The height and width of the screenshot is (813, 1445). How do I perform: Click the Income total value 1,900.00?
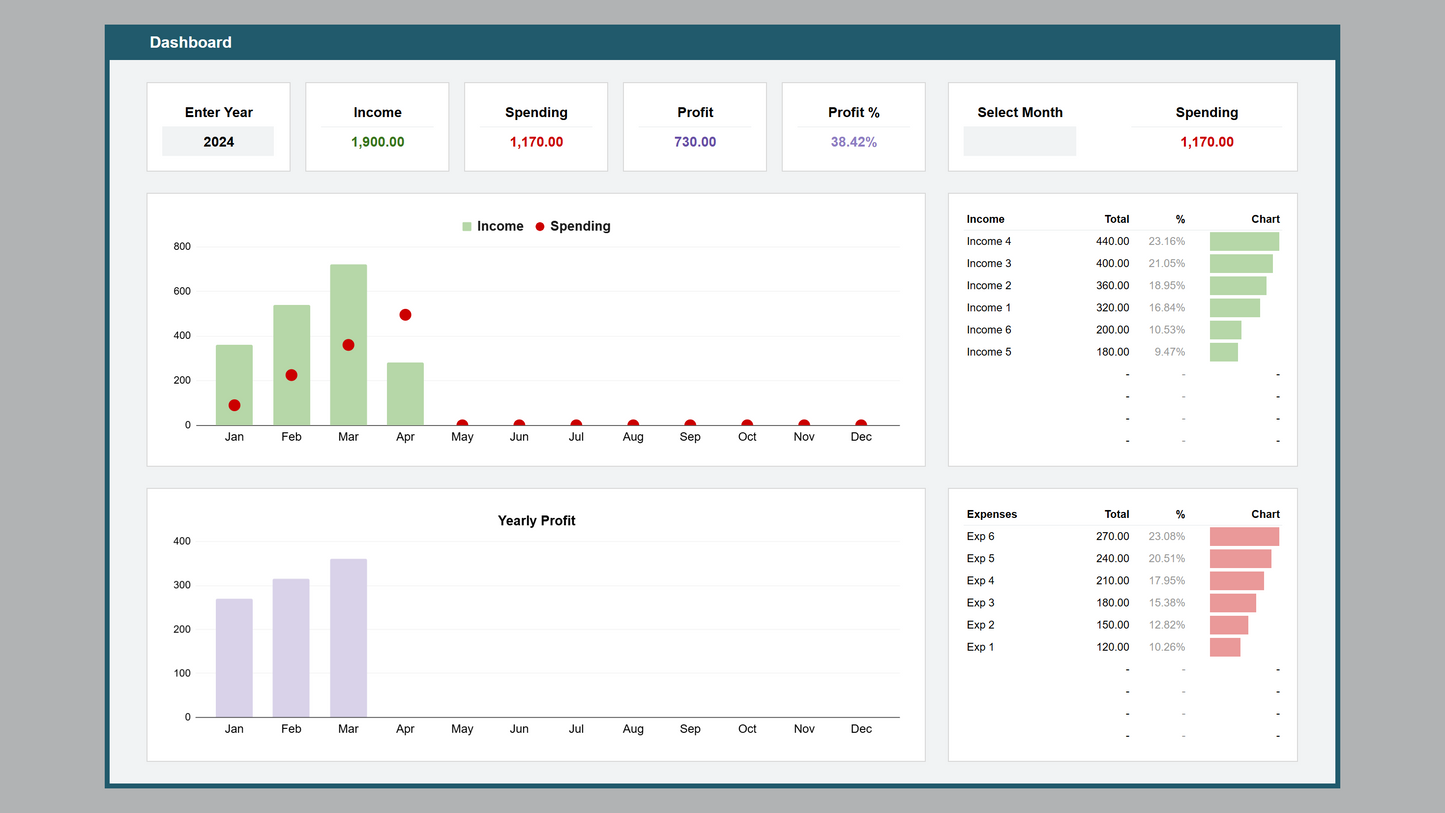[377, 142]
